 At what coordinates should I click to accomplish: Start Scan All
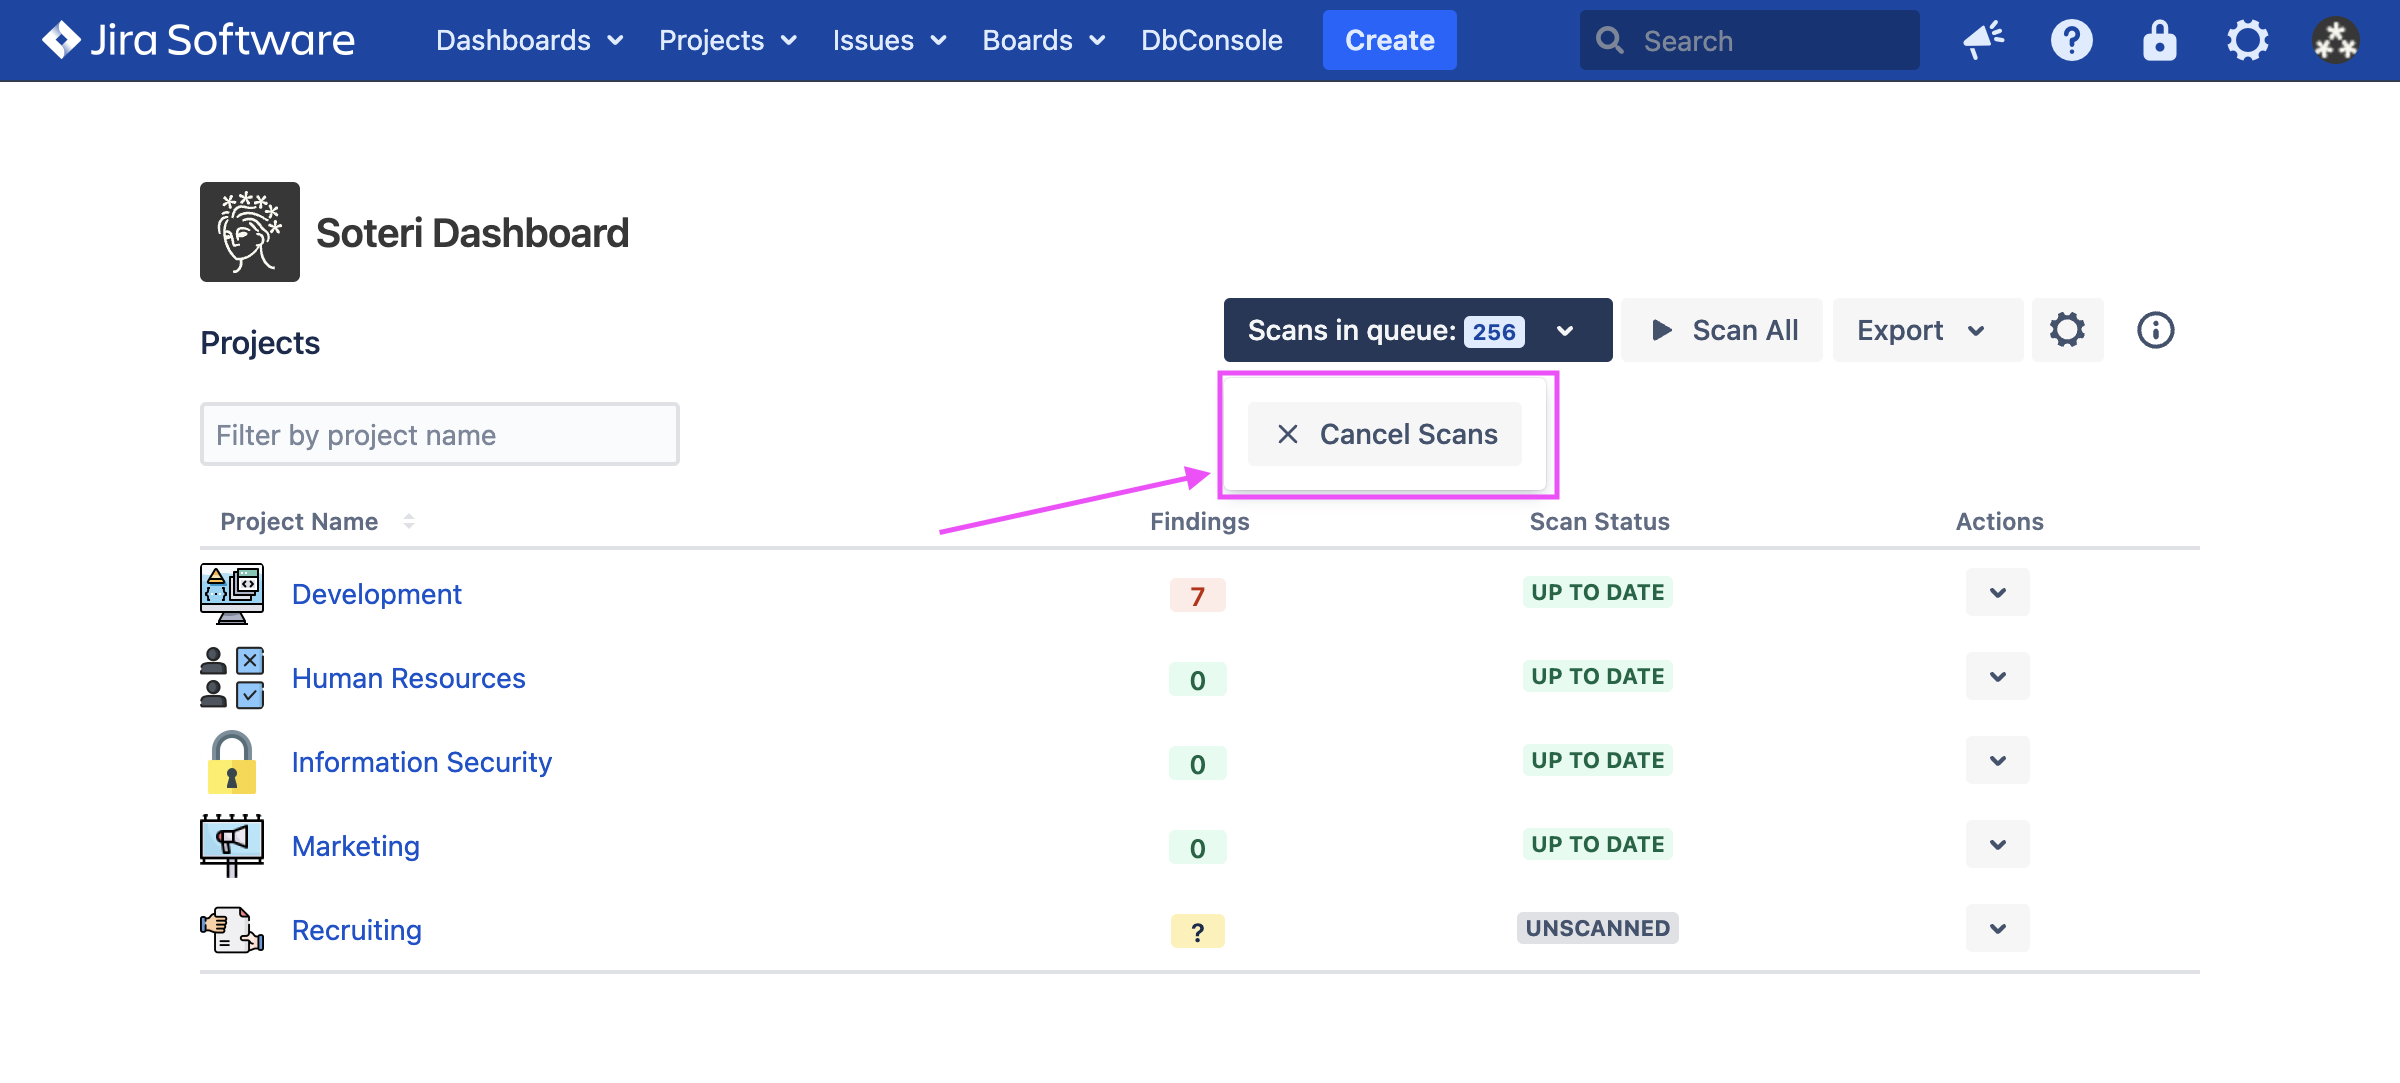[x=1724, y=330]
